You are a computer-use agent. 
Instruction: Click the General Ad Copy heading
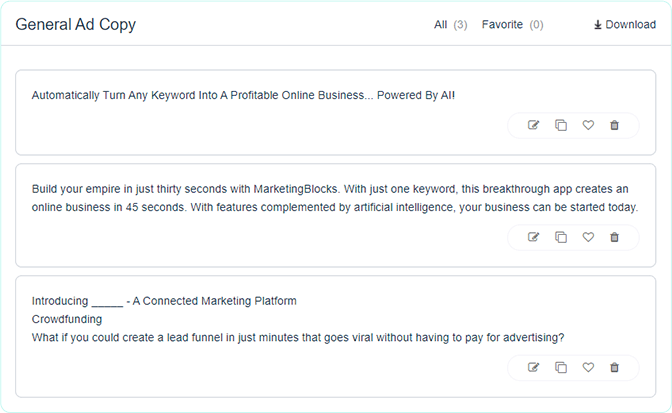coord(76,24)
